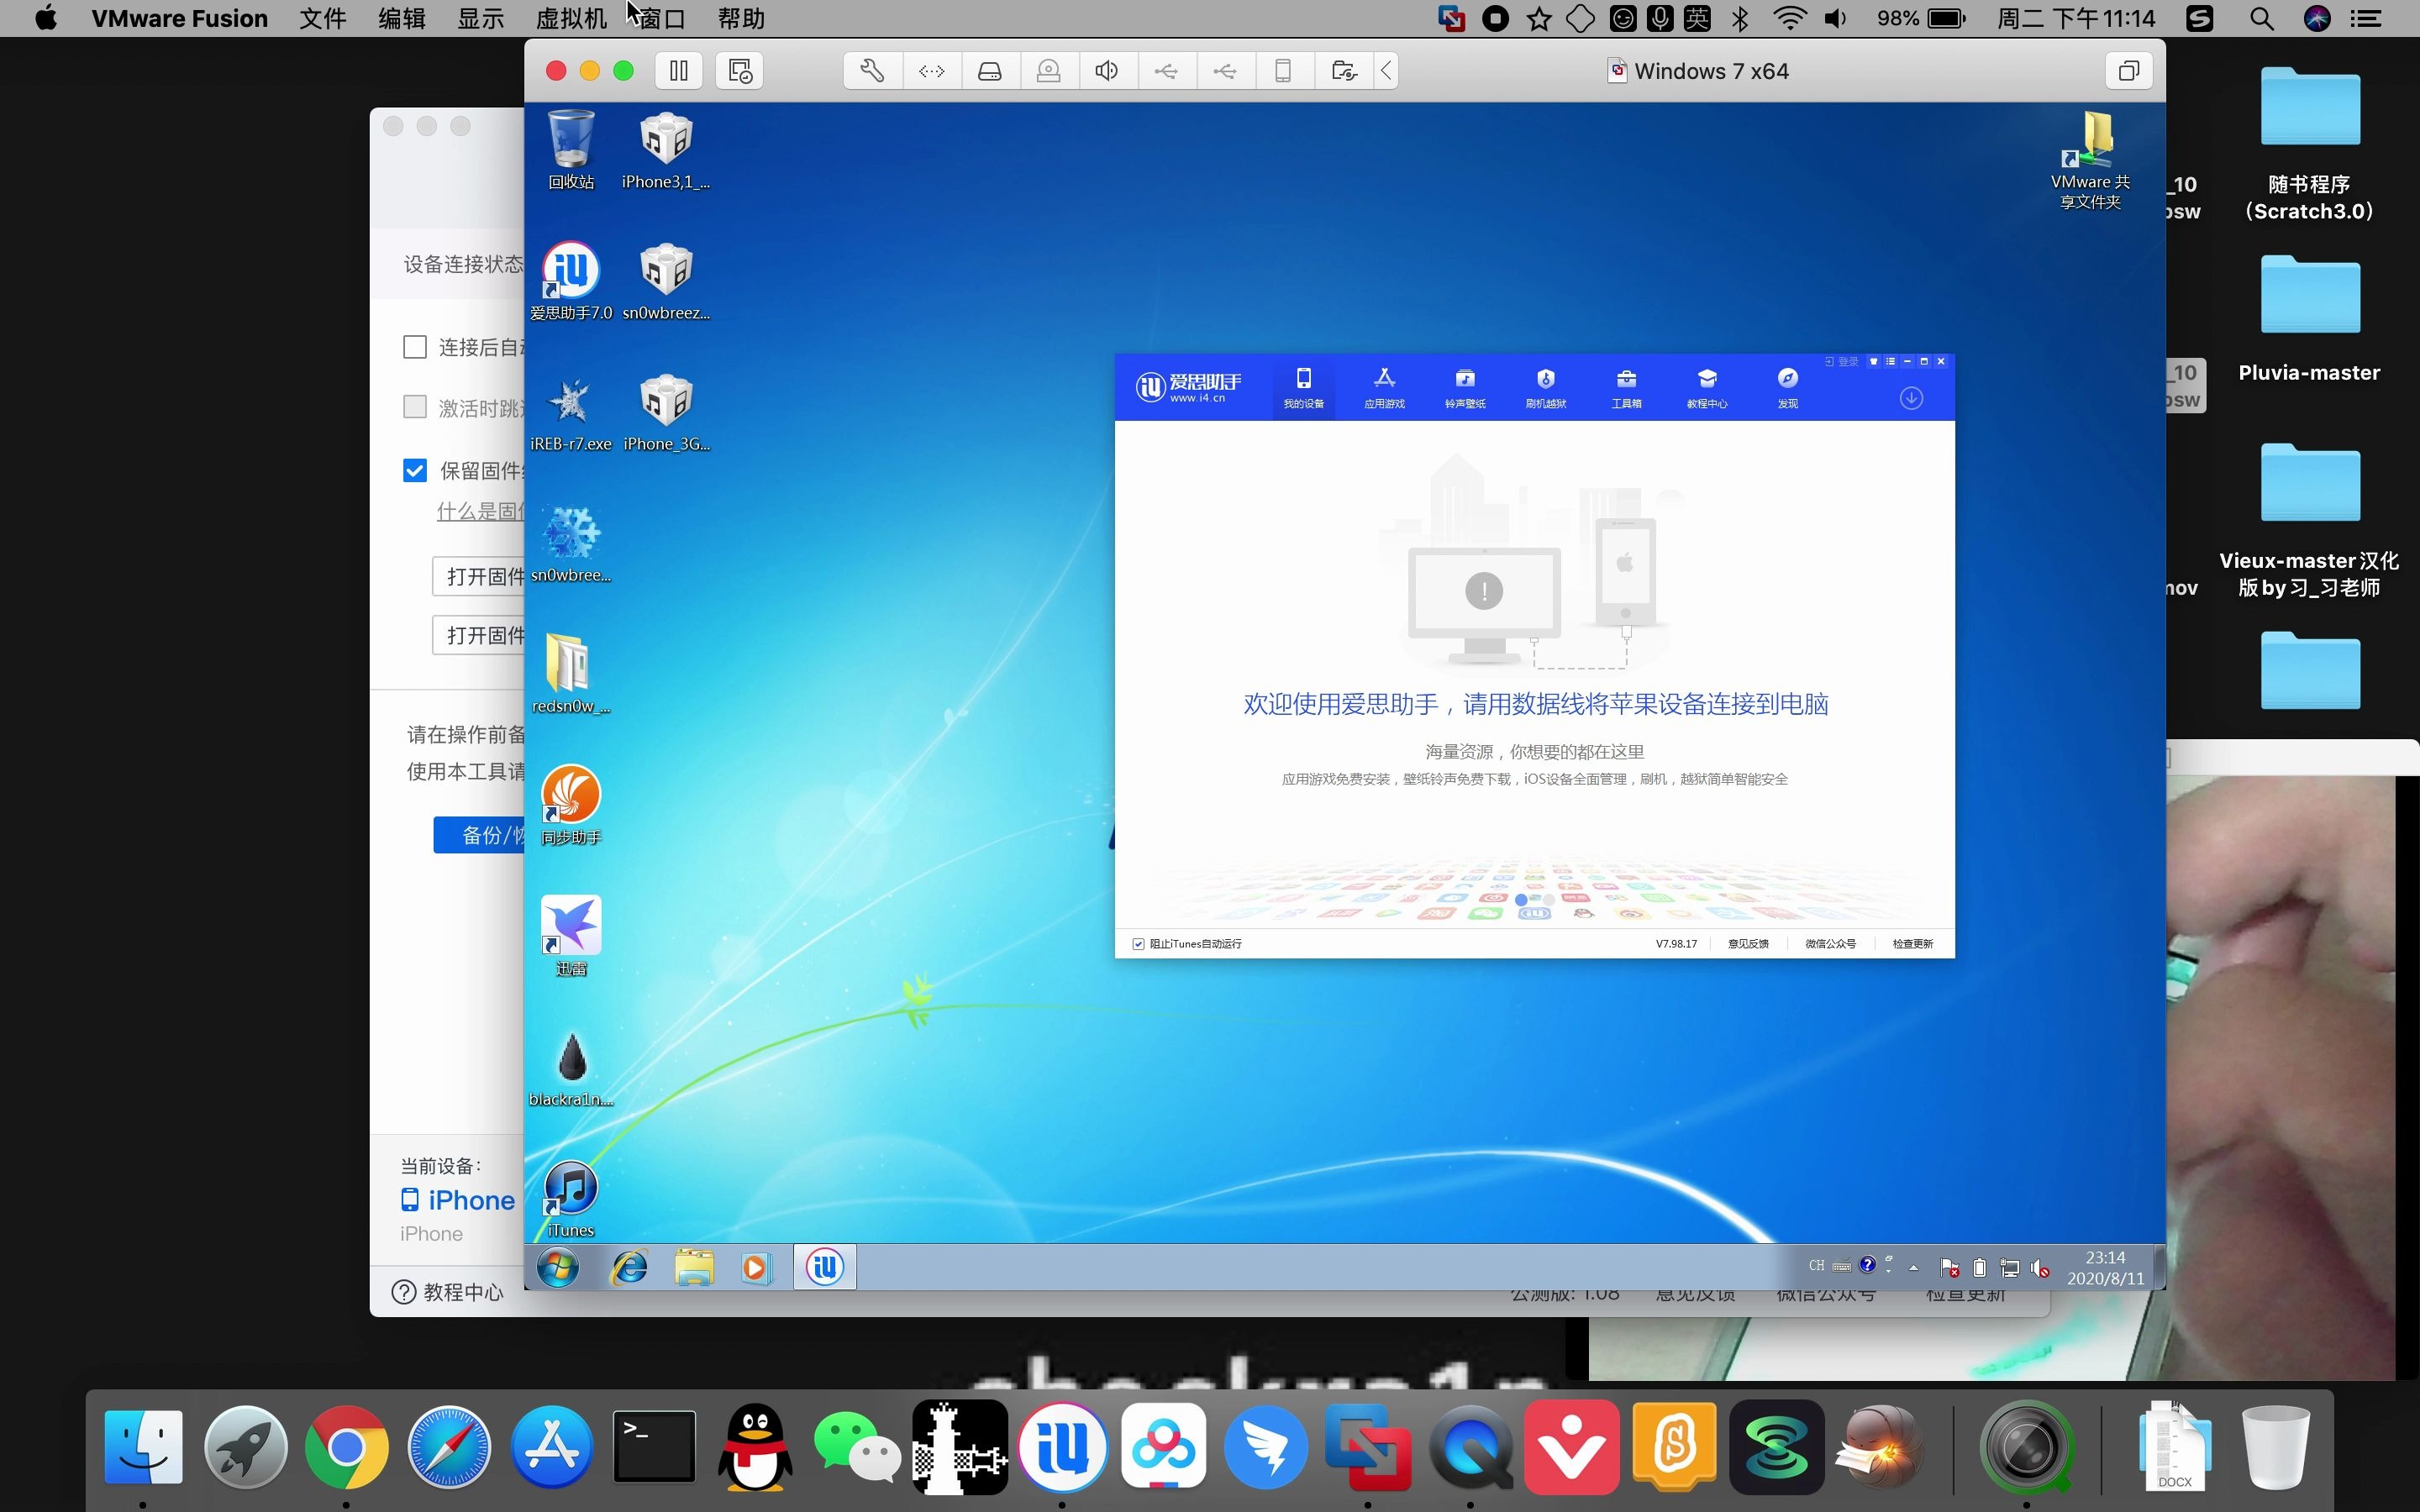
Task: Collapse the VMware toolbar device chevron
Action: [x=1386, y=71]
